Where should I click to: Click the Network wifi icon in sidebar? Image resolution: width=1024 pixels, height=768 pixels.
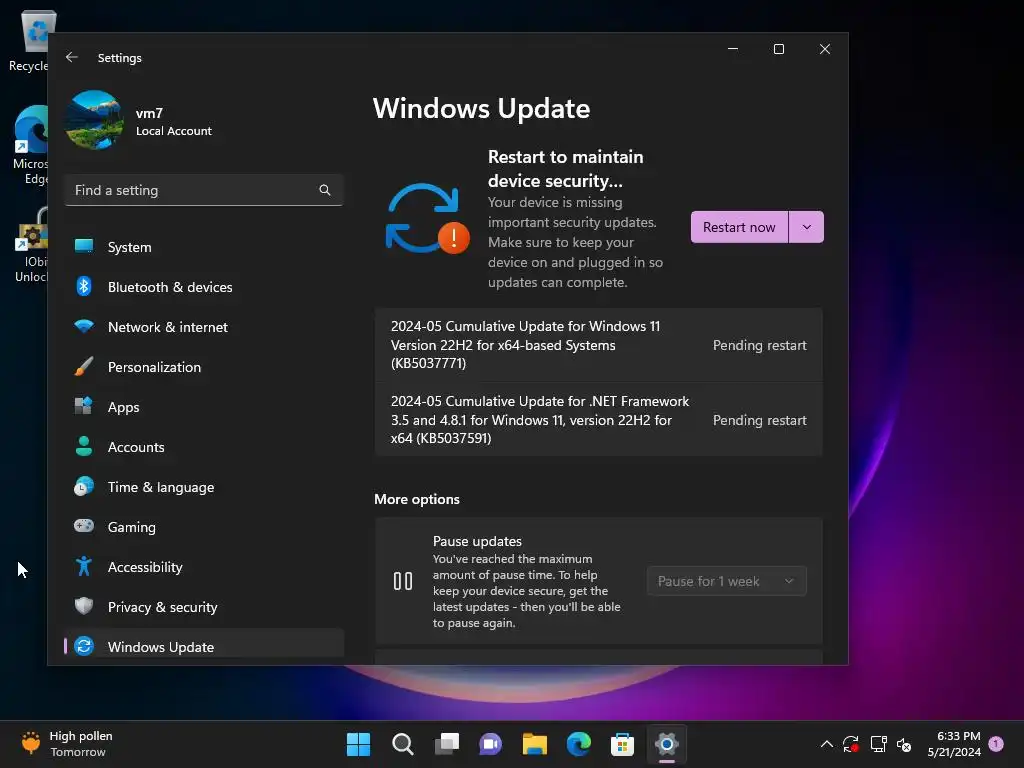pos(84,326)
